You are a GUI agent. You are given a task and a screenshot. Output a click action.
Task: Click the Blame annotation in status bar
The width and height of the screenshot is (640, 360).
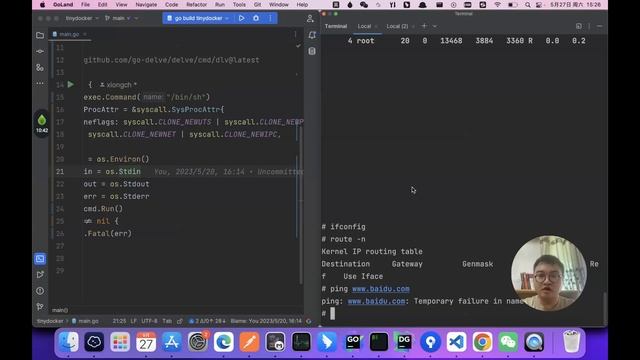(266, 321)
